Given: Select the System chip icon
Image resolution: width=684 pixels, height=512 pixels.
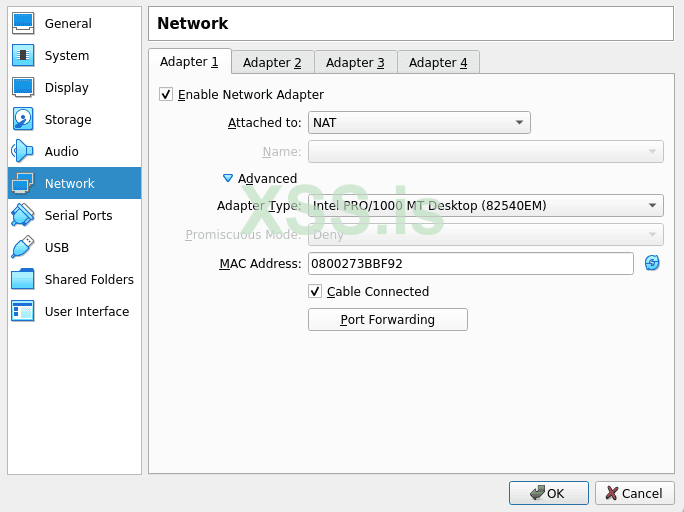Looking at the screenshot, I should click(x=23, y=55).
